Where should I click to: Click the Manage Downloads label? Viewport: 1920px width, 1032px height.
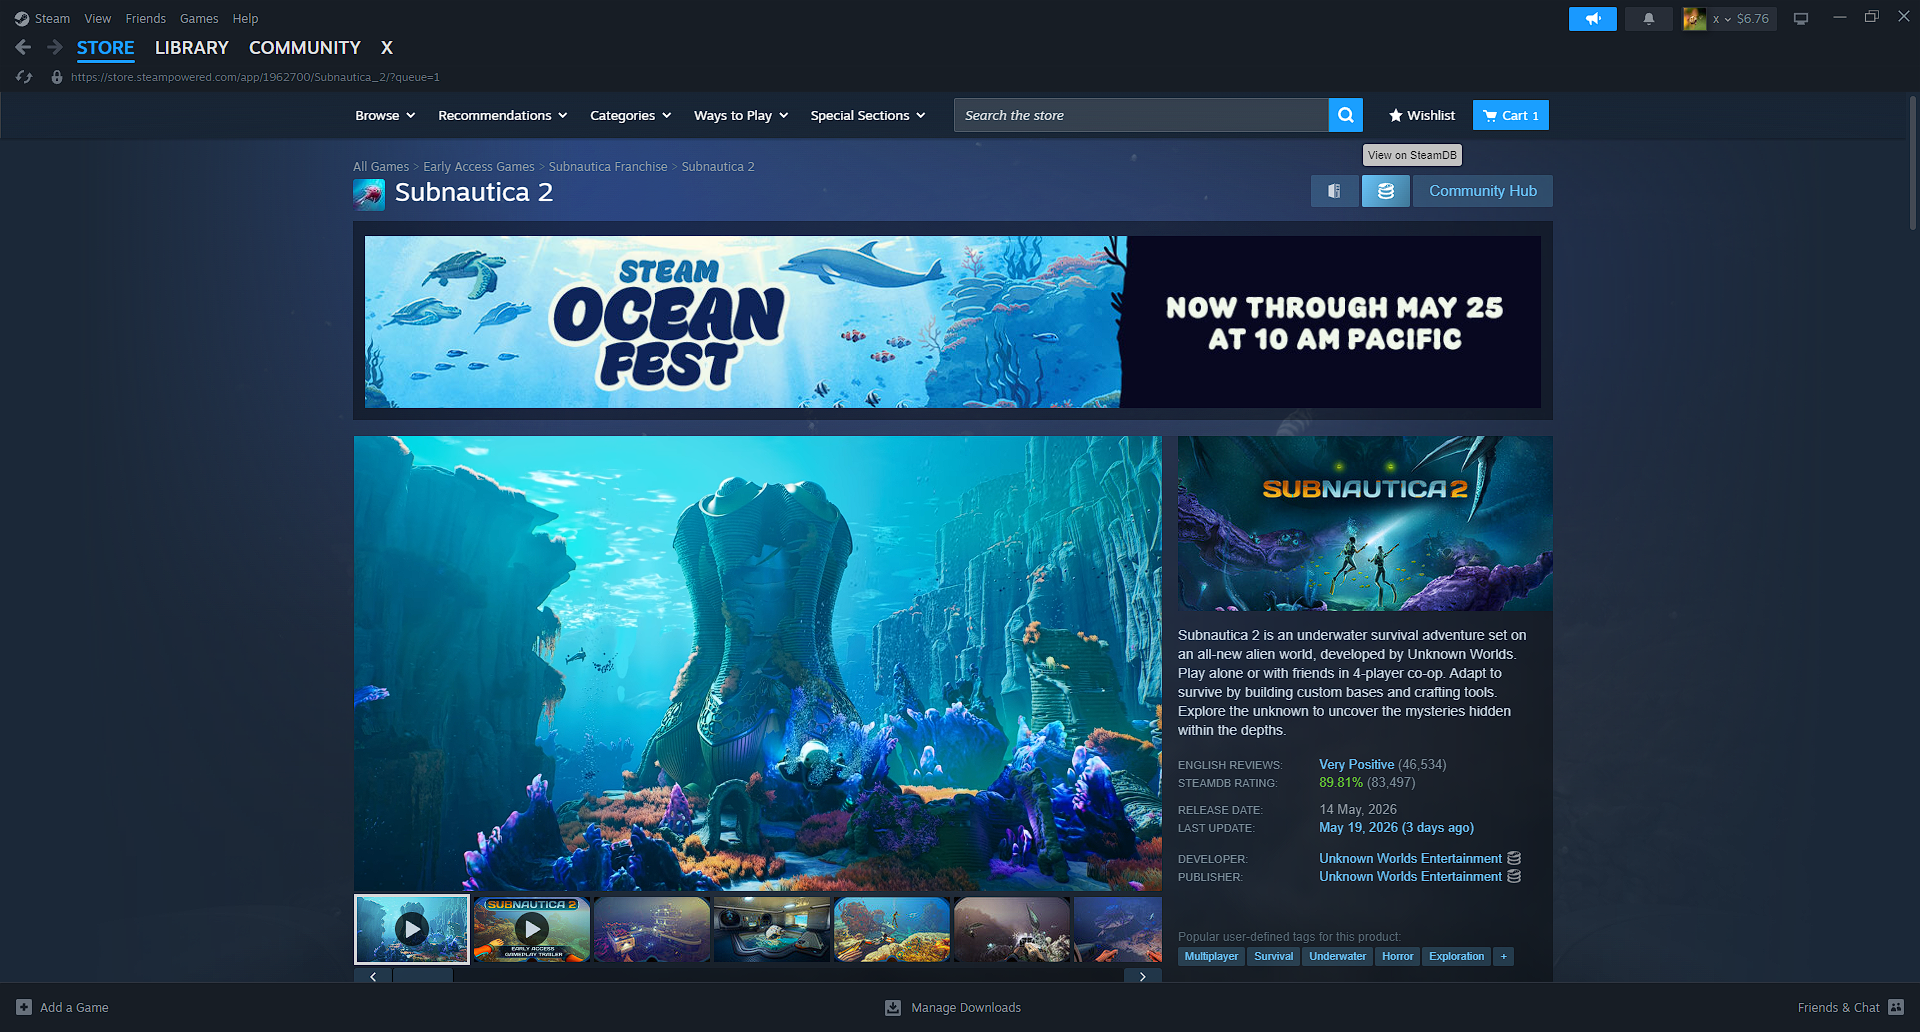966,1007
